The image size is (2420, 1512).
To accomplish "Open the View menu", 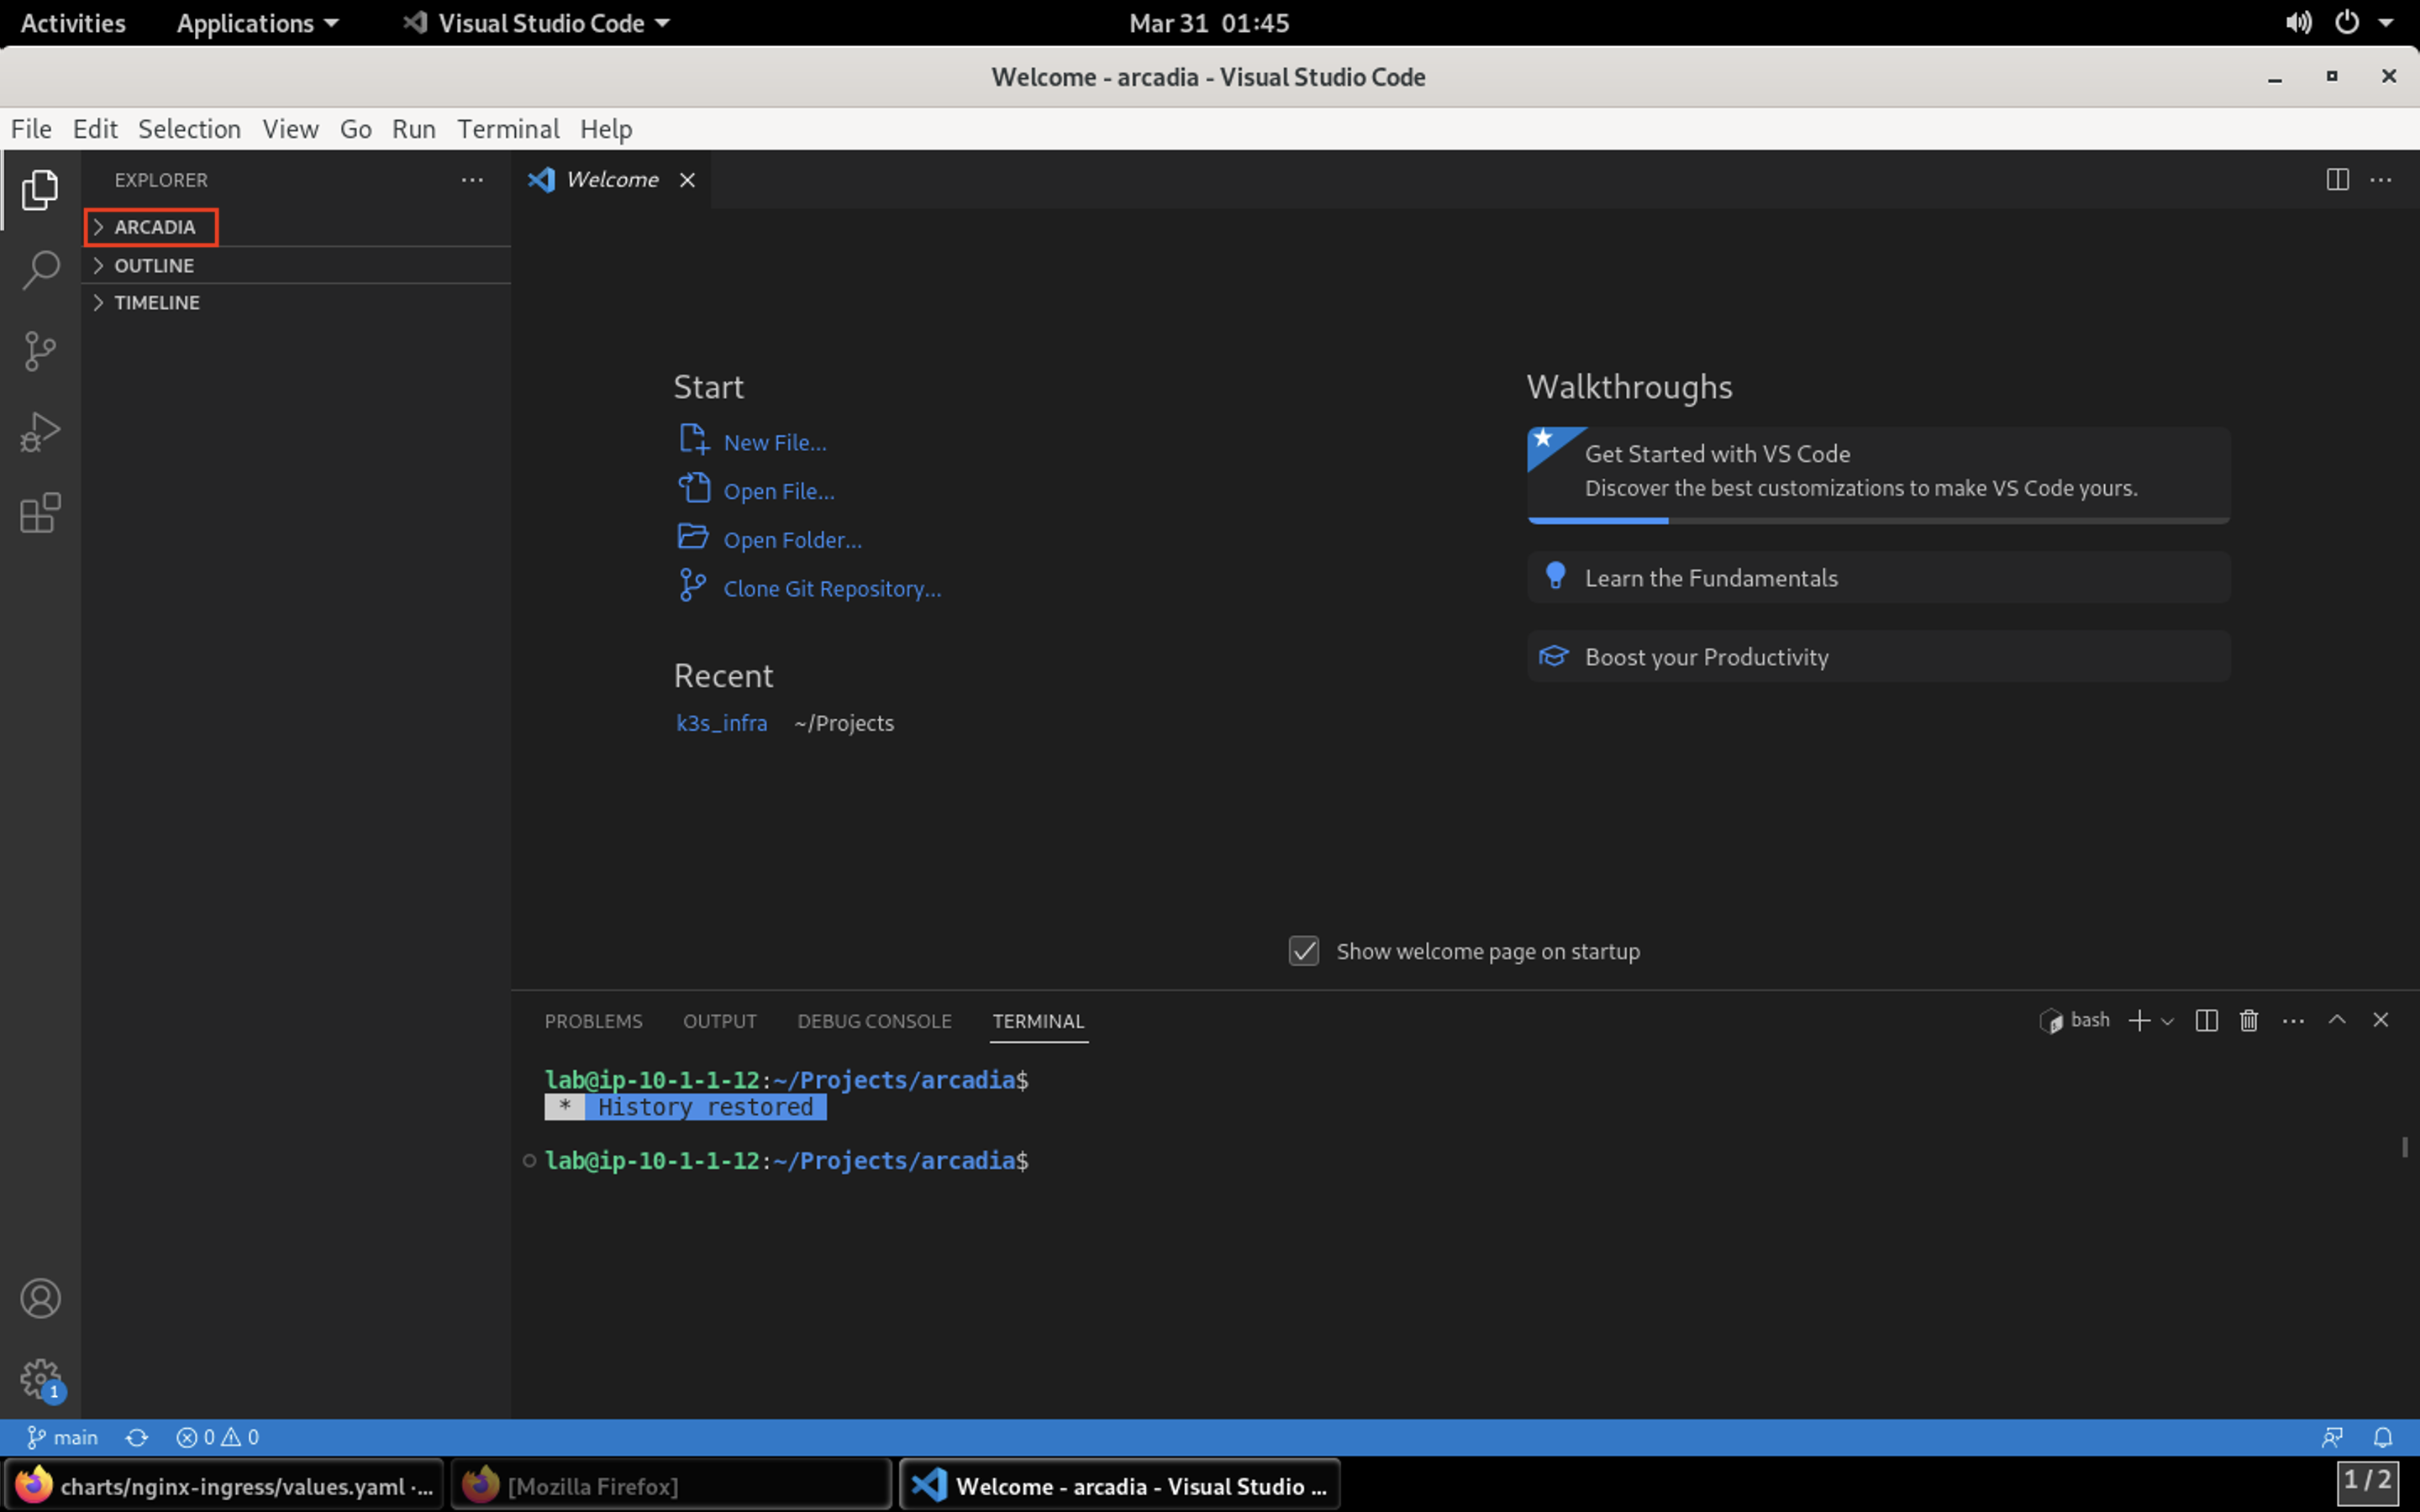I will 290,129.
